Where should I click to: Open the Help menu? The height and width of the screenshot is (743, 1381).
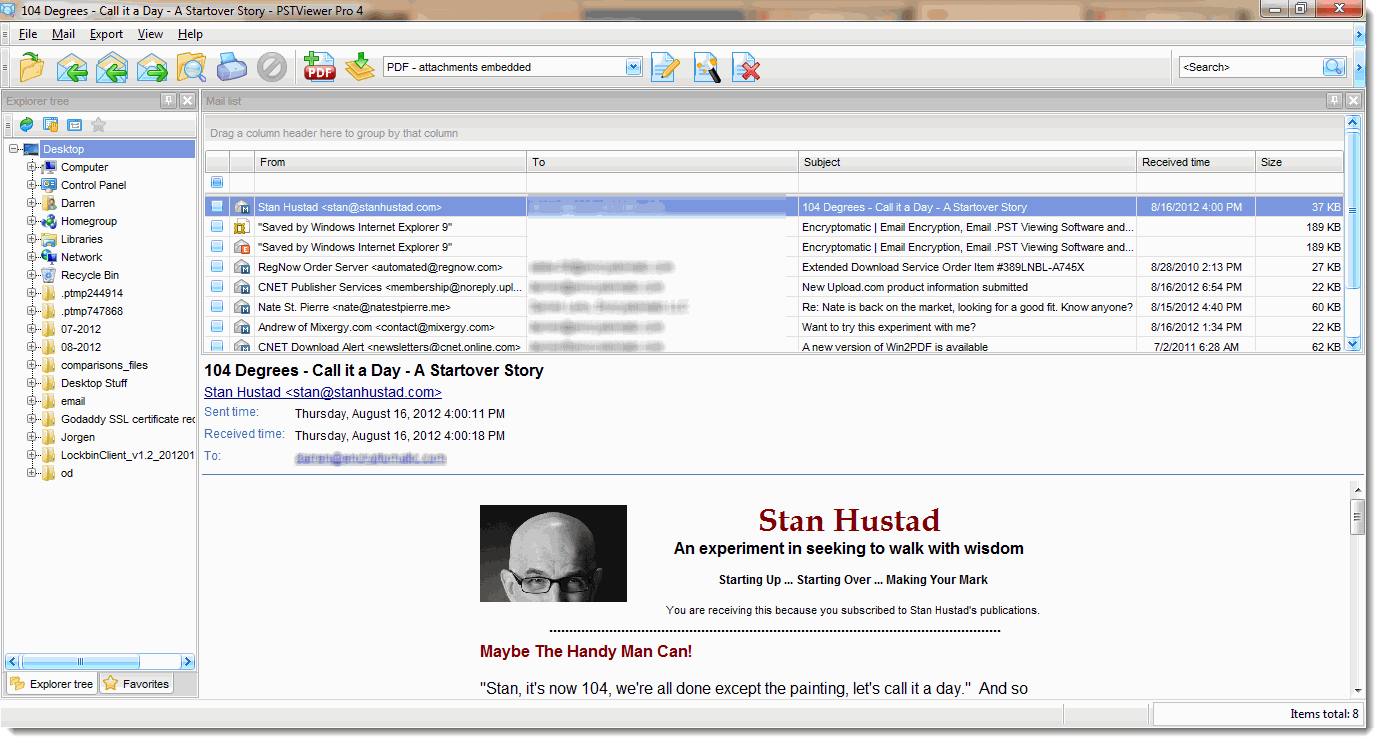pyautogui.click(x=190, y=34)
